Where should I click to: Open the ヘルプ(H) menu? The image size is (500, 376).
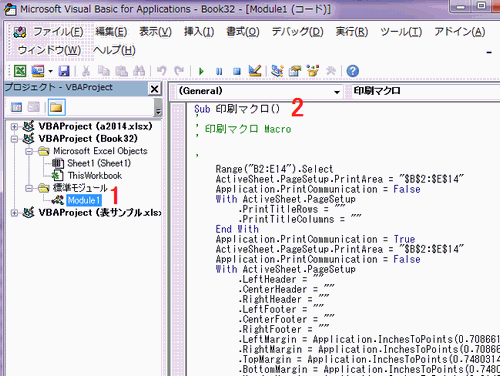coord(114,50)
